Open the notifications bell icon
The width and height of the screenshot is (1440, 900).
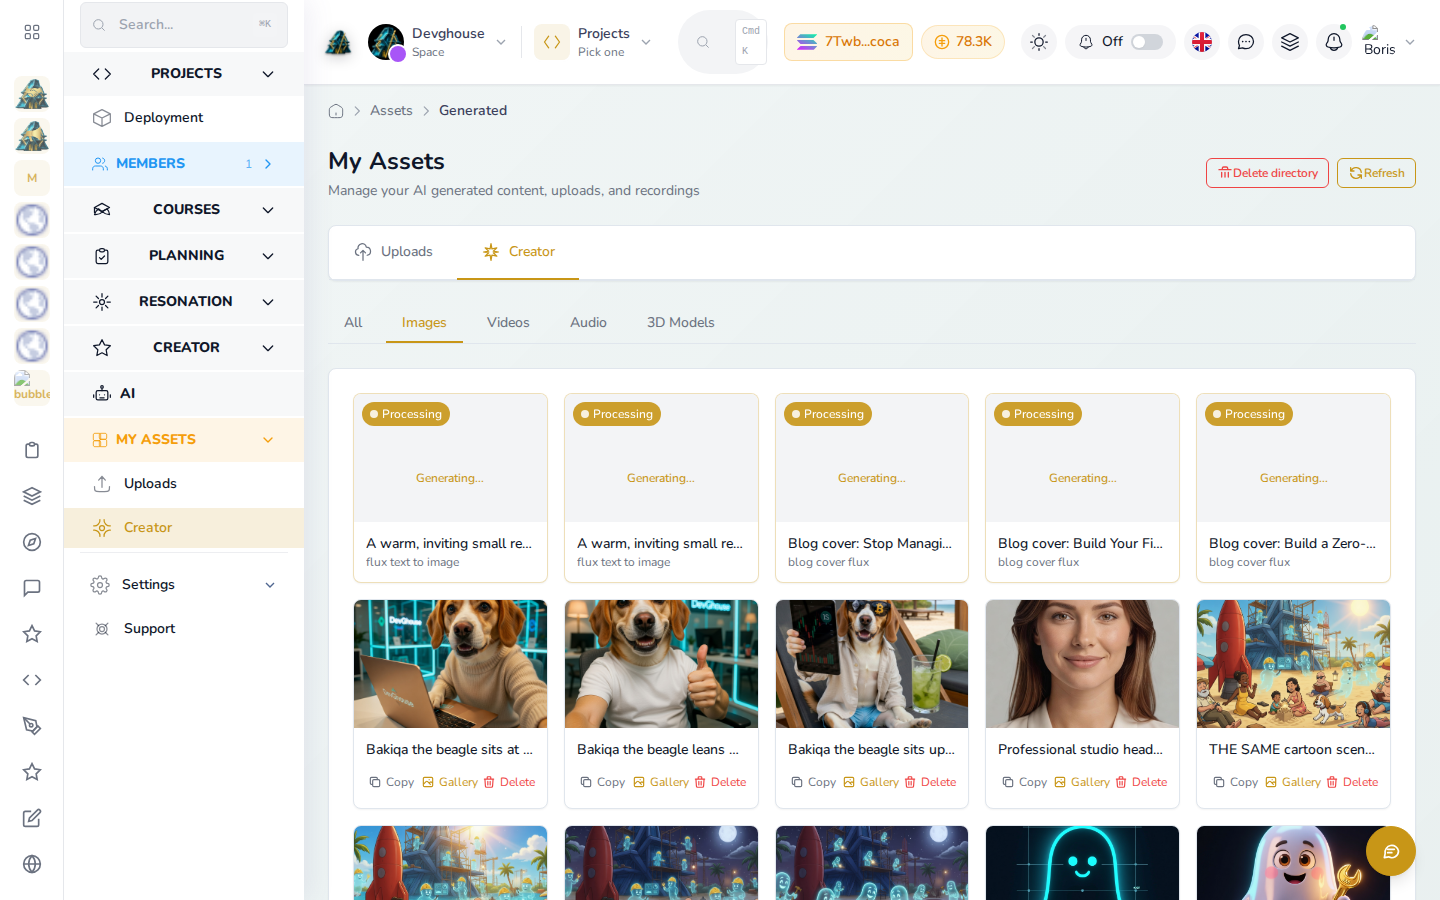pyautogui.click(x=1334, y=42)
